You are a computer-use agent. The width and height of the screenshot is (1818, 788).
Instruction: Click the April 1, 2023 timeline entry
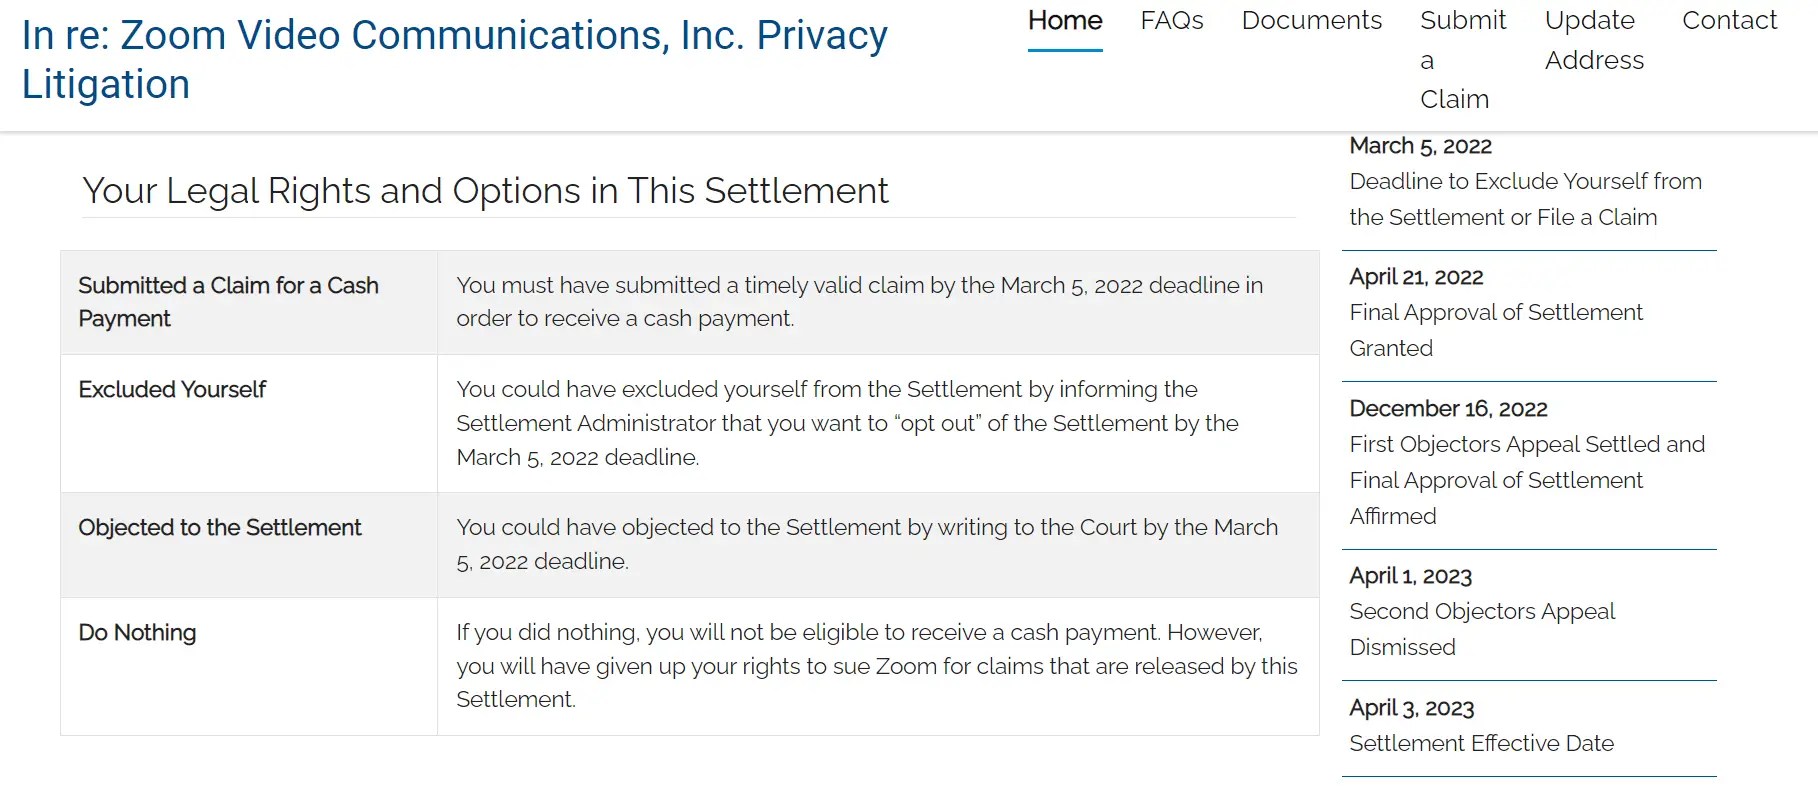tap(1410, 576)
